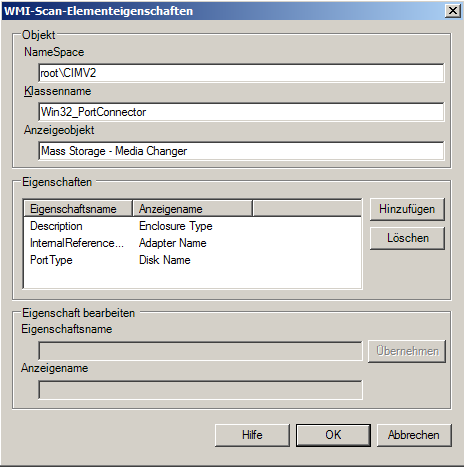Click the Adapter Name display name

[173, 243]
